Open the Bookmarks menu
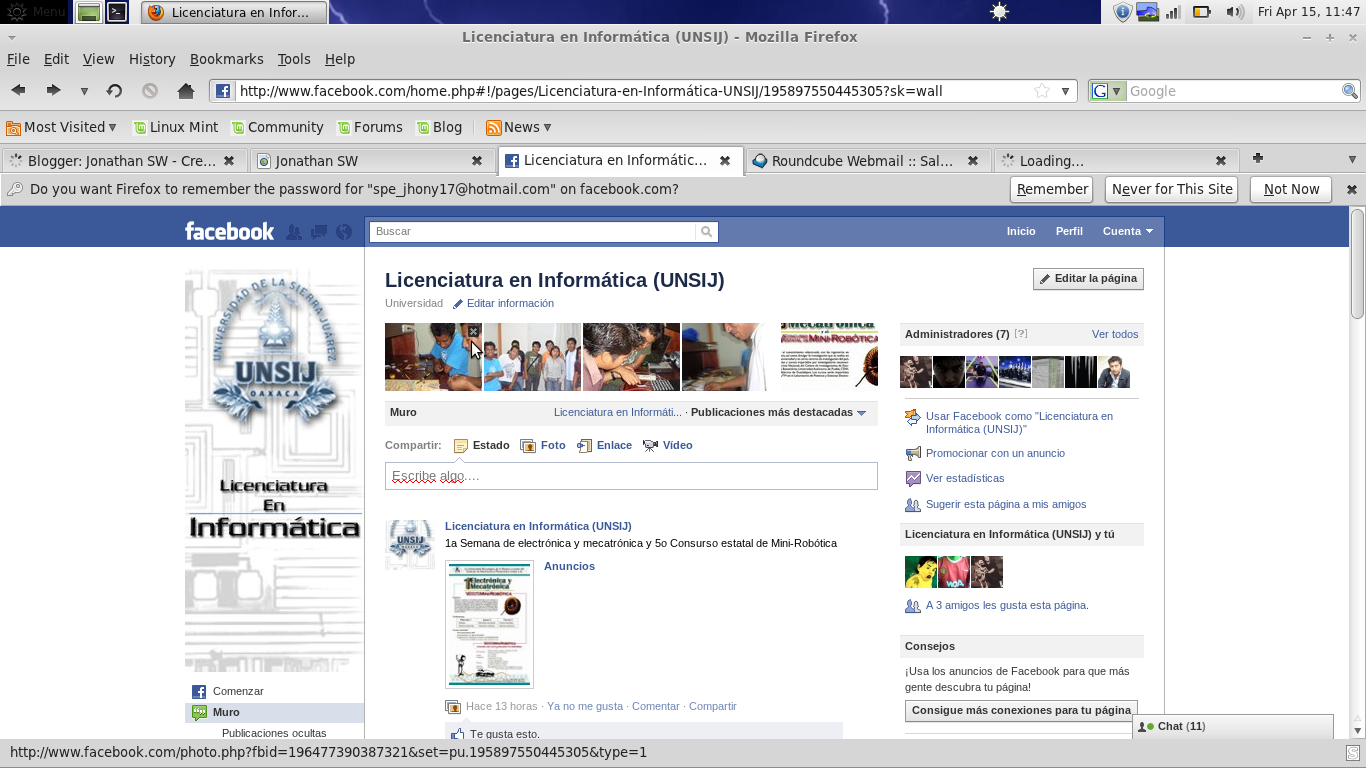This screenshot has height=768, width=1366. (226, 59)
